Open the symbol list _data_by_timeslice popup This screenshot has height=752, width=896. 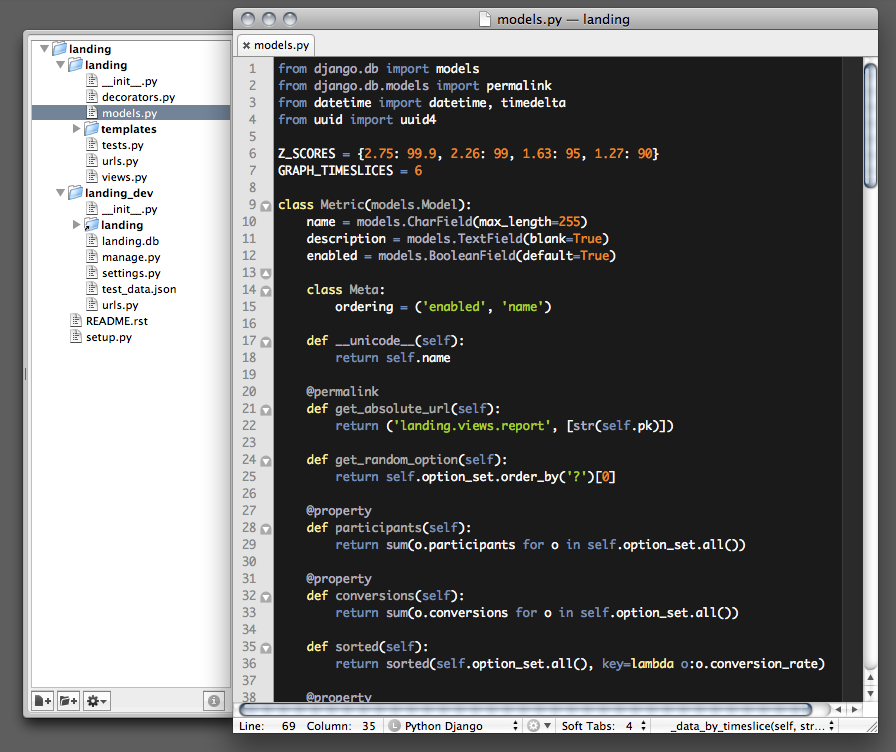[x=752, y=726]
